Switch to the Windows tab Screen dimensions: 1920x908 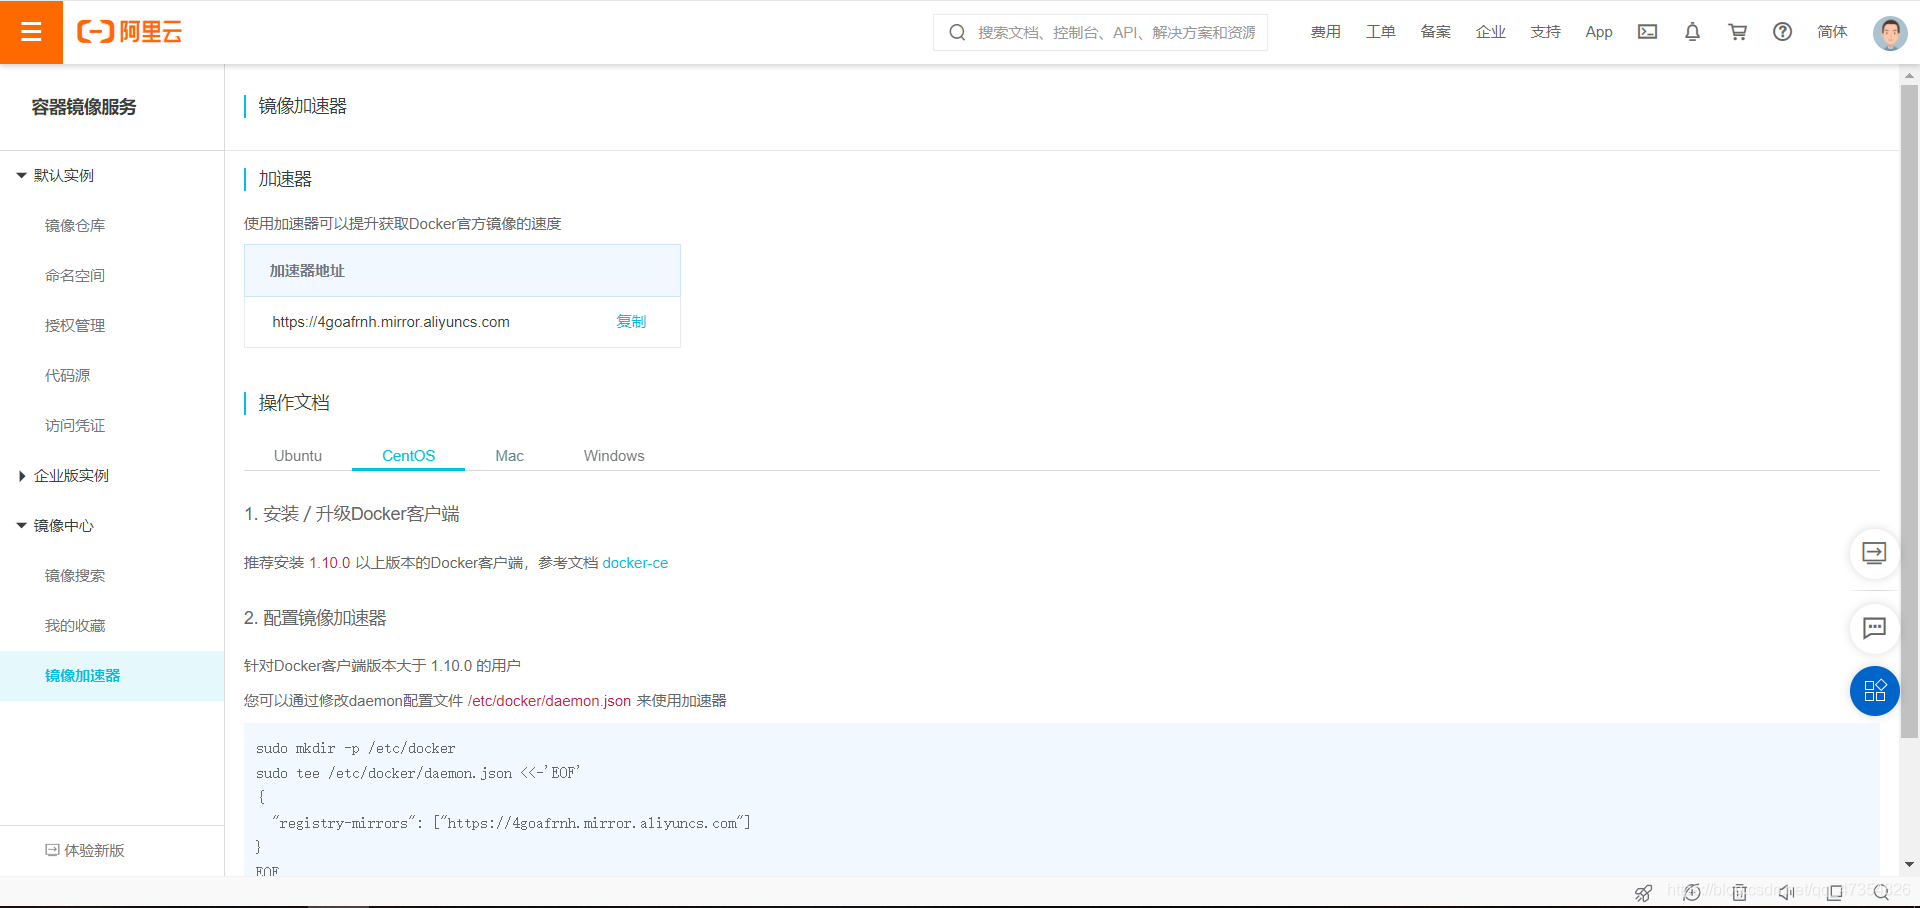pos(614,455)
